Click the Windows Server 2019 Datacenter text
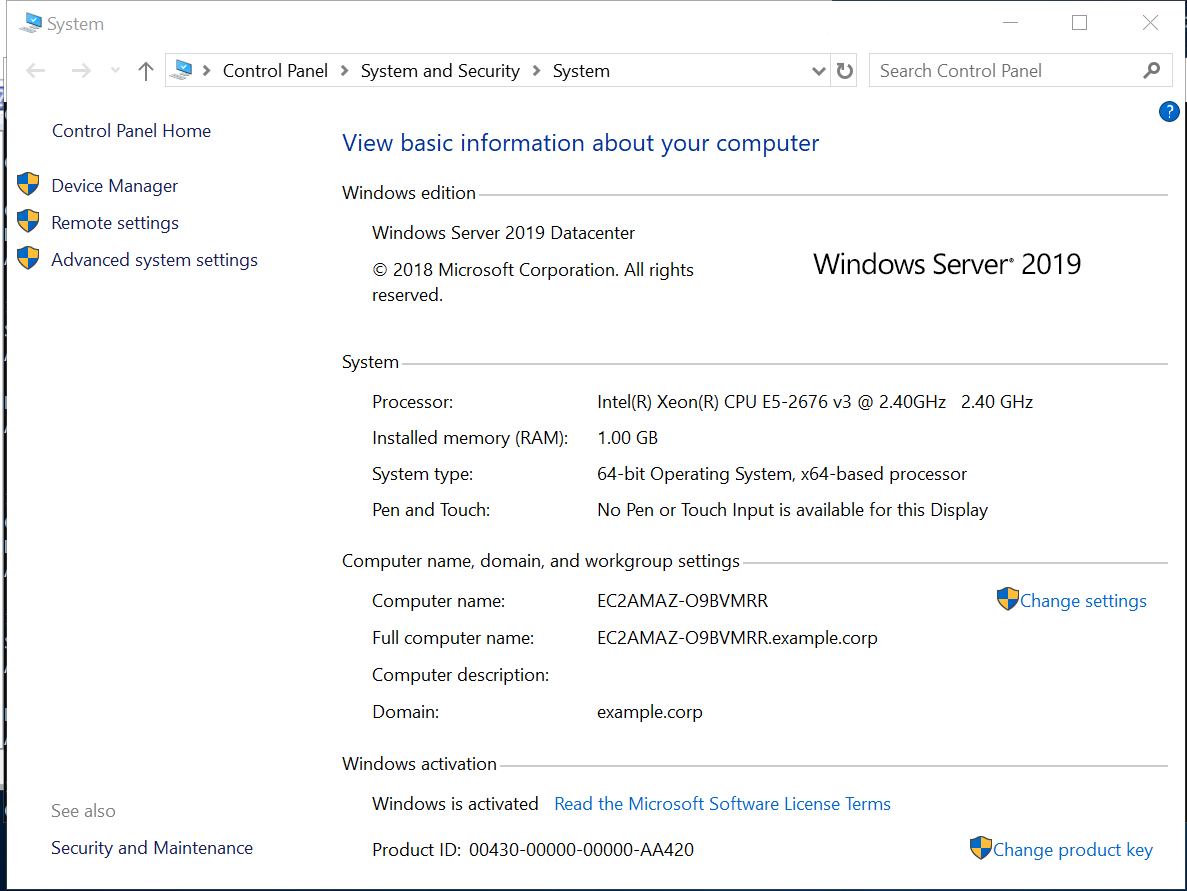This screenshot has width=1187, height=891. tap(503, 233)
